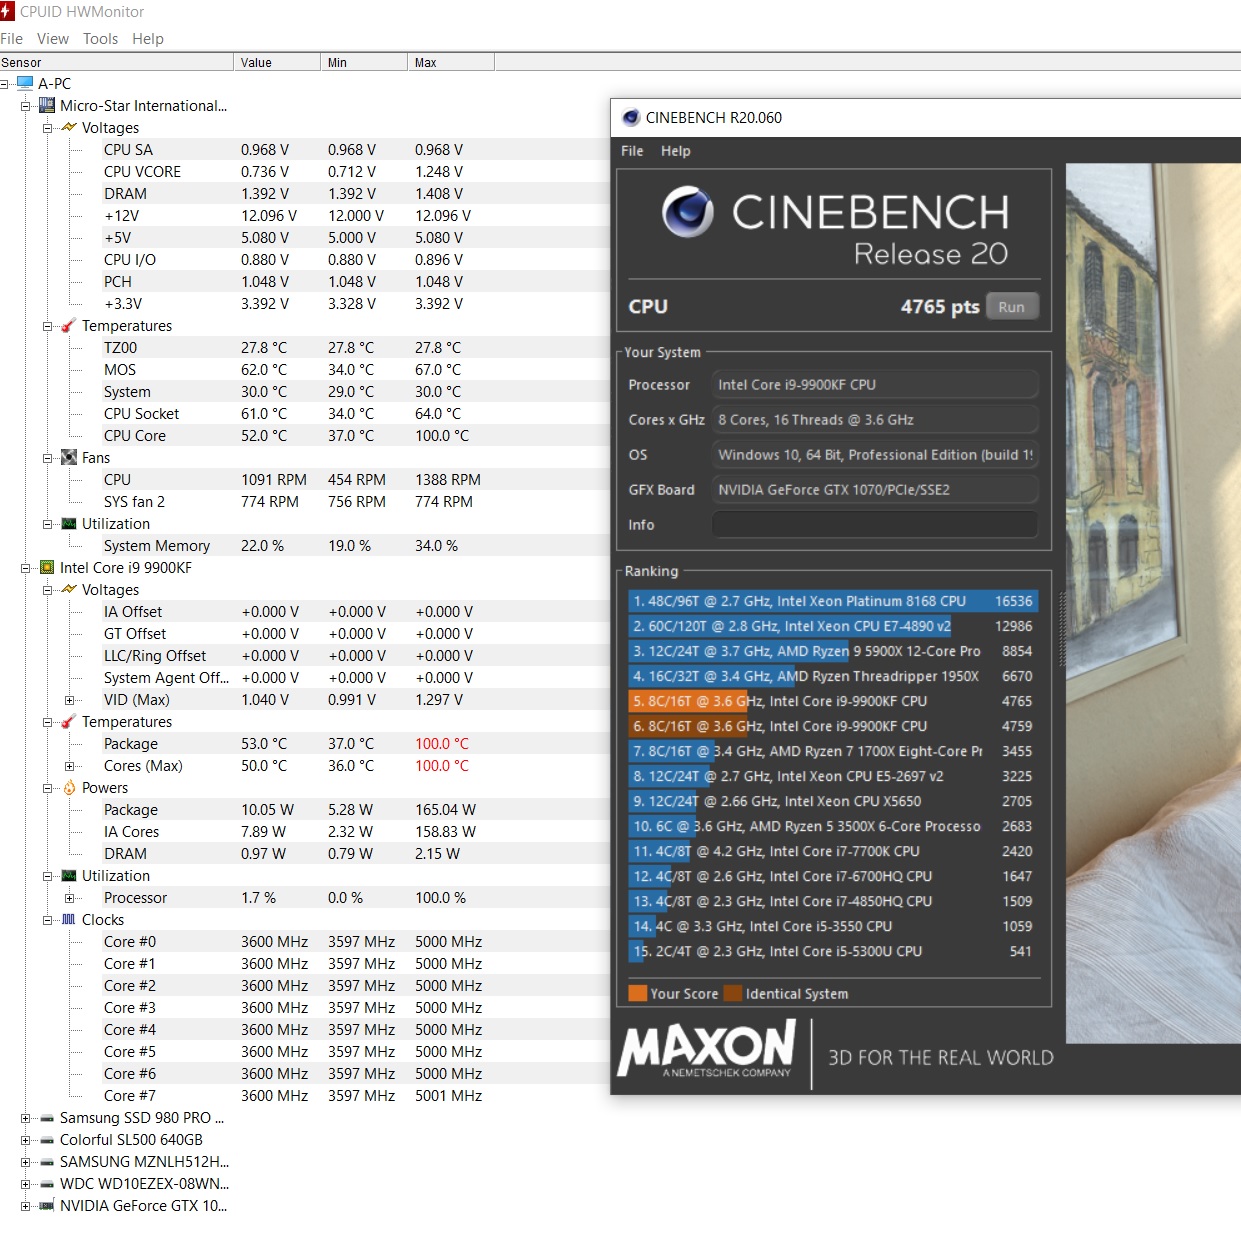Image resolution: width=1241 pixels, height=1245 pixels.
Task: Select ranking row 1 Xeon Platinum 8168
Action: point(833,601)
